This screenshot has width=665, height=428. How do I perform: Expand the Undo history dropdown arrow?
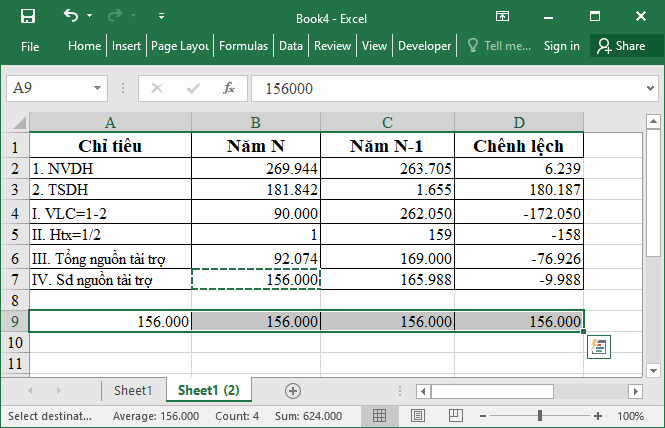point(90,17)
